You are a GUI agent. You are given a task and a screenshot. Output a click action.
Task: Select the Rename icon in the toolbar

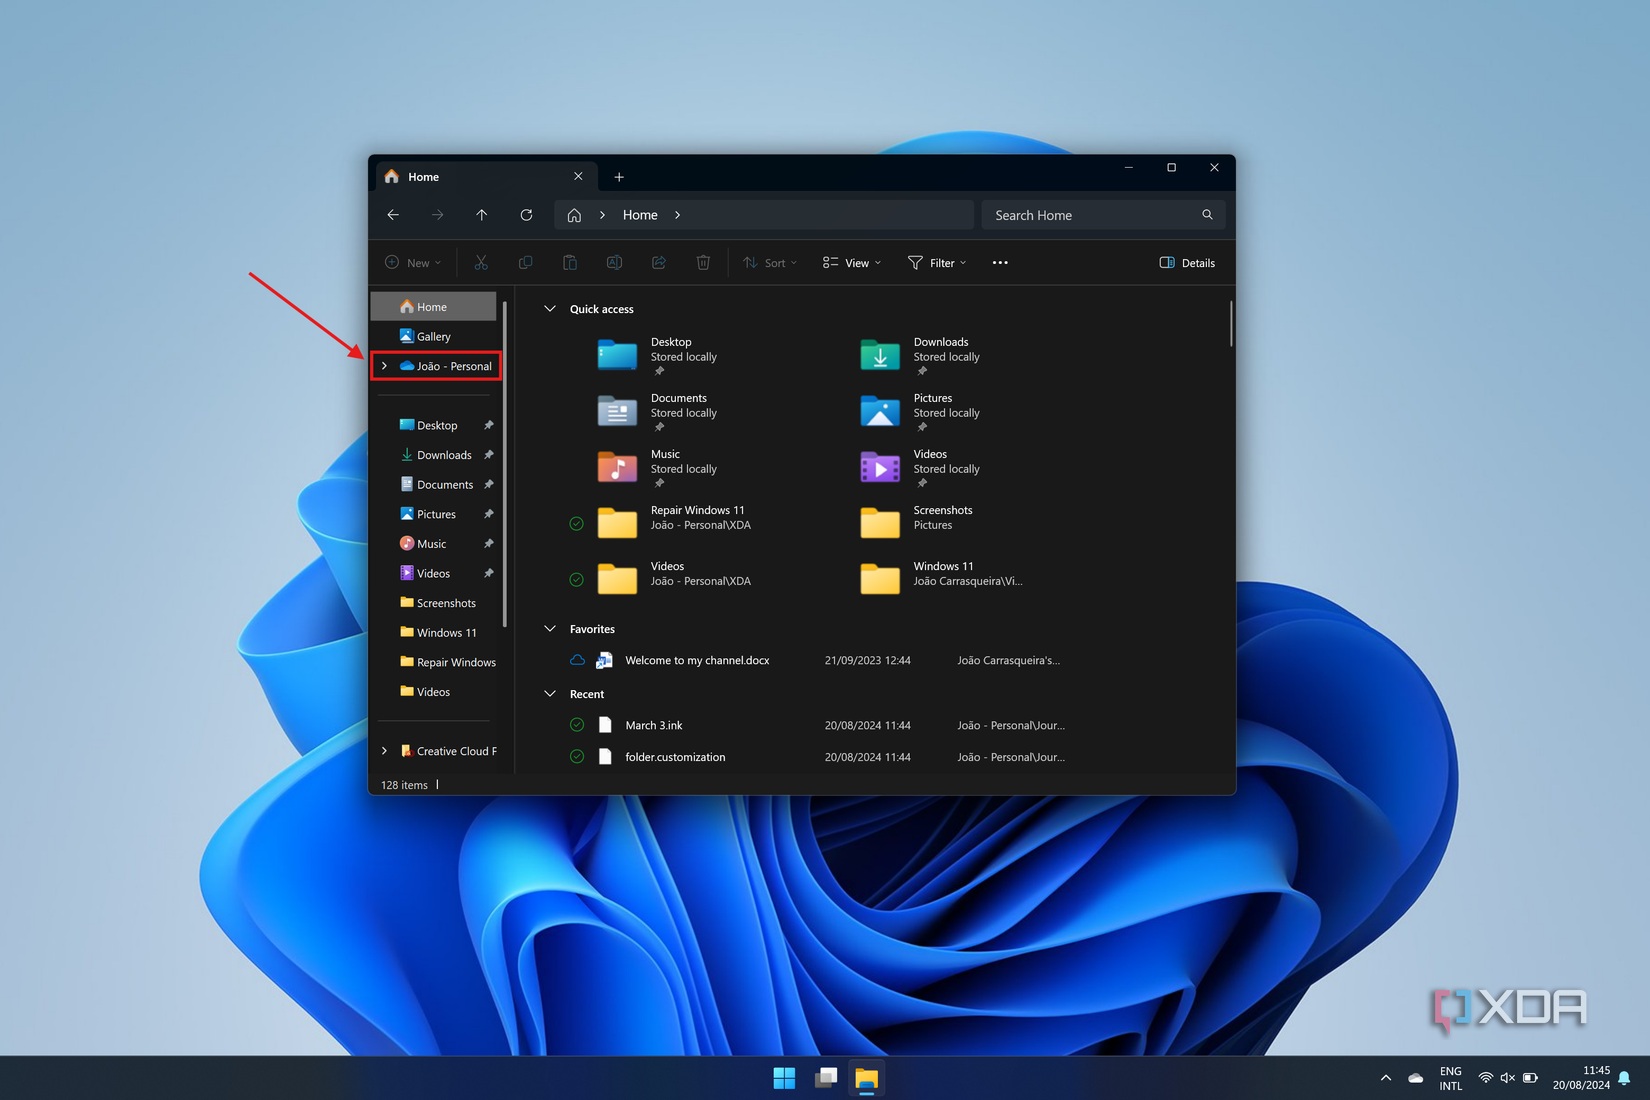point(614,262)
